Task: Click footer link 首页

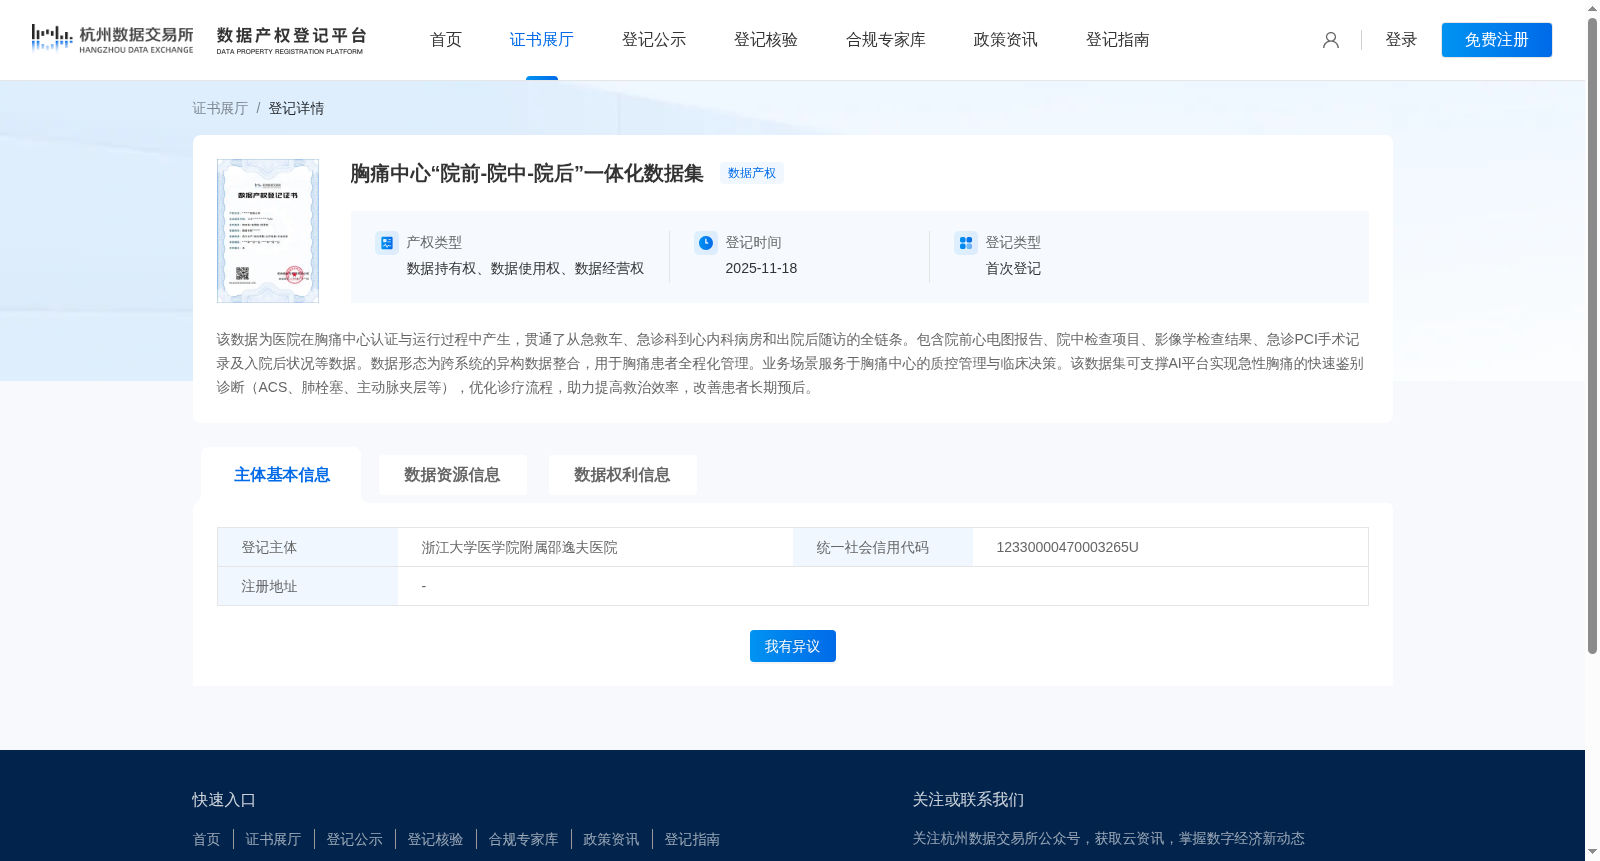Action: 206,839
